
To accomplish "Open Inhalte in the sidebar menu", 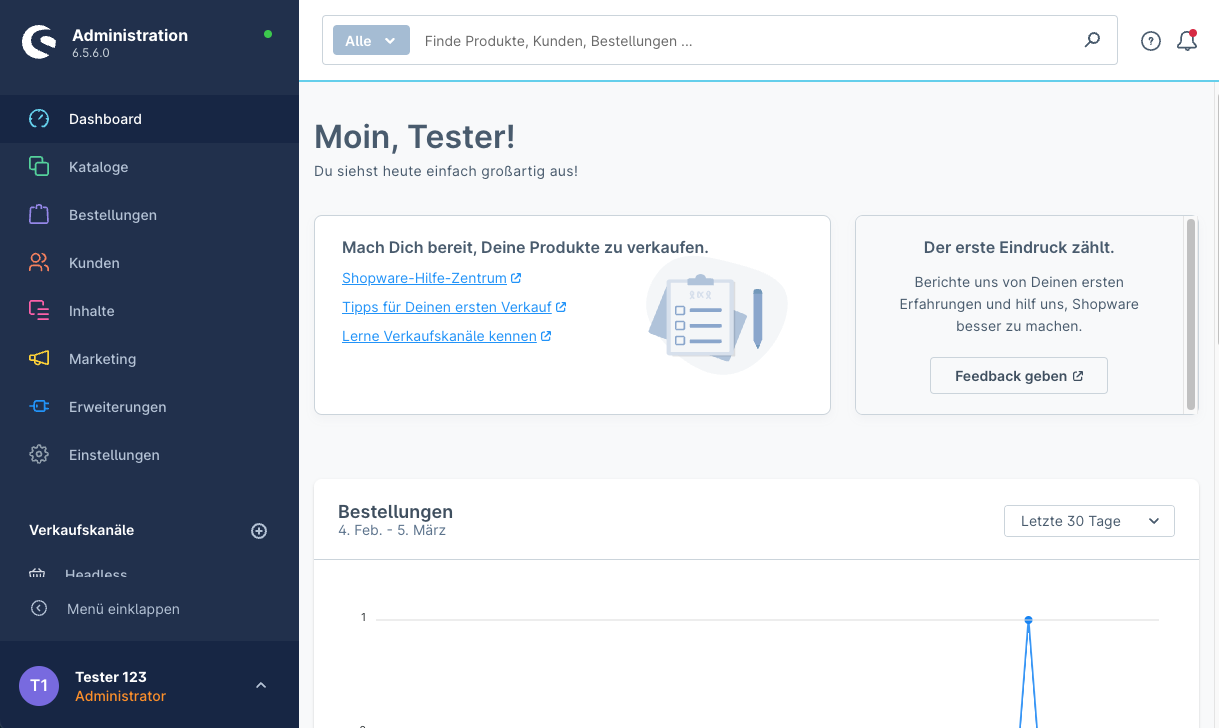I will 91,311.
